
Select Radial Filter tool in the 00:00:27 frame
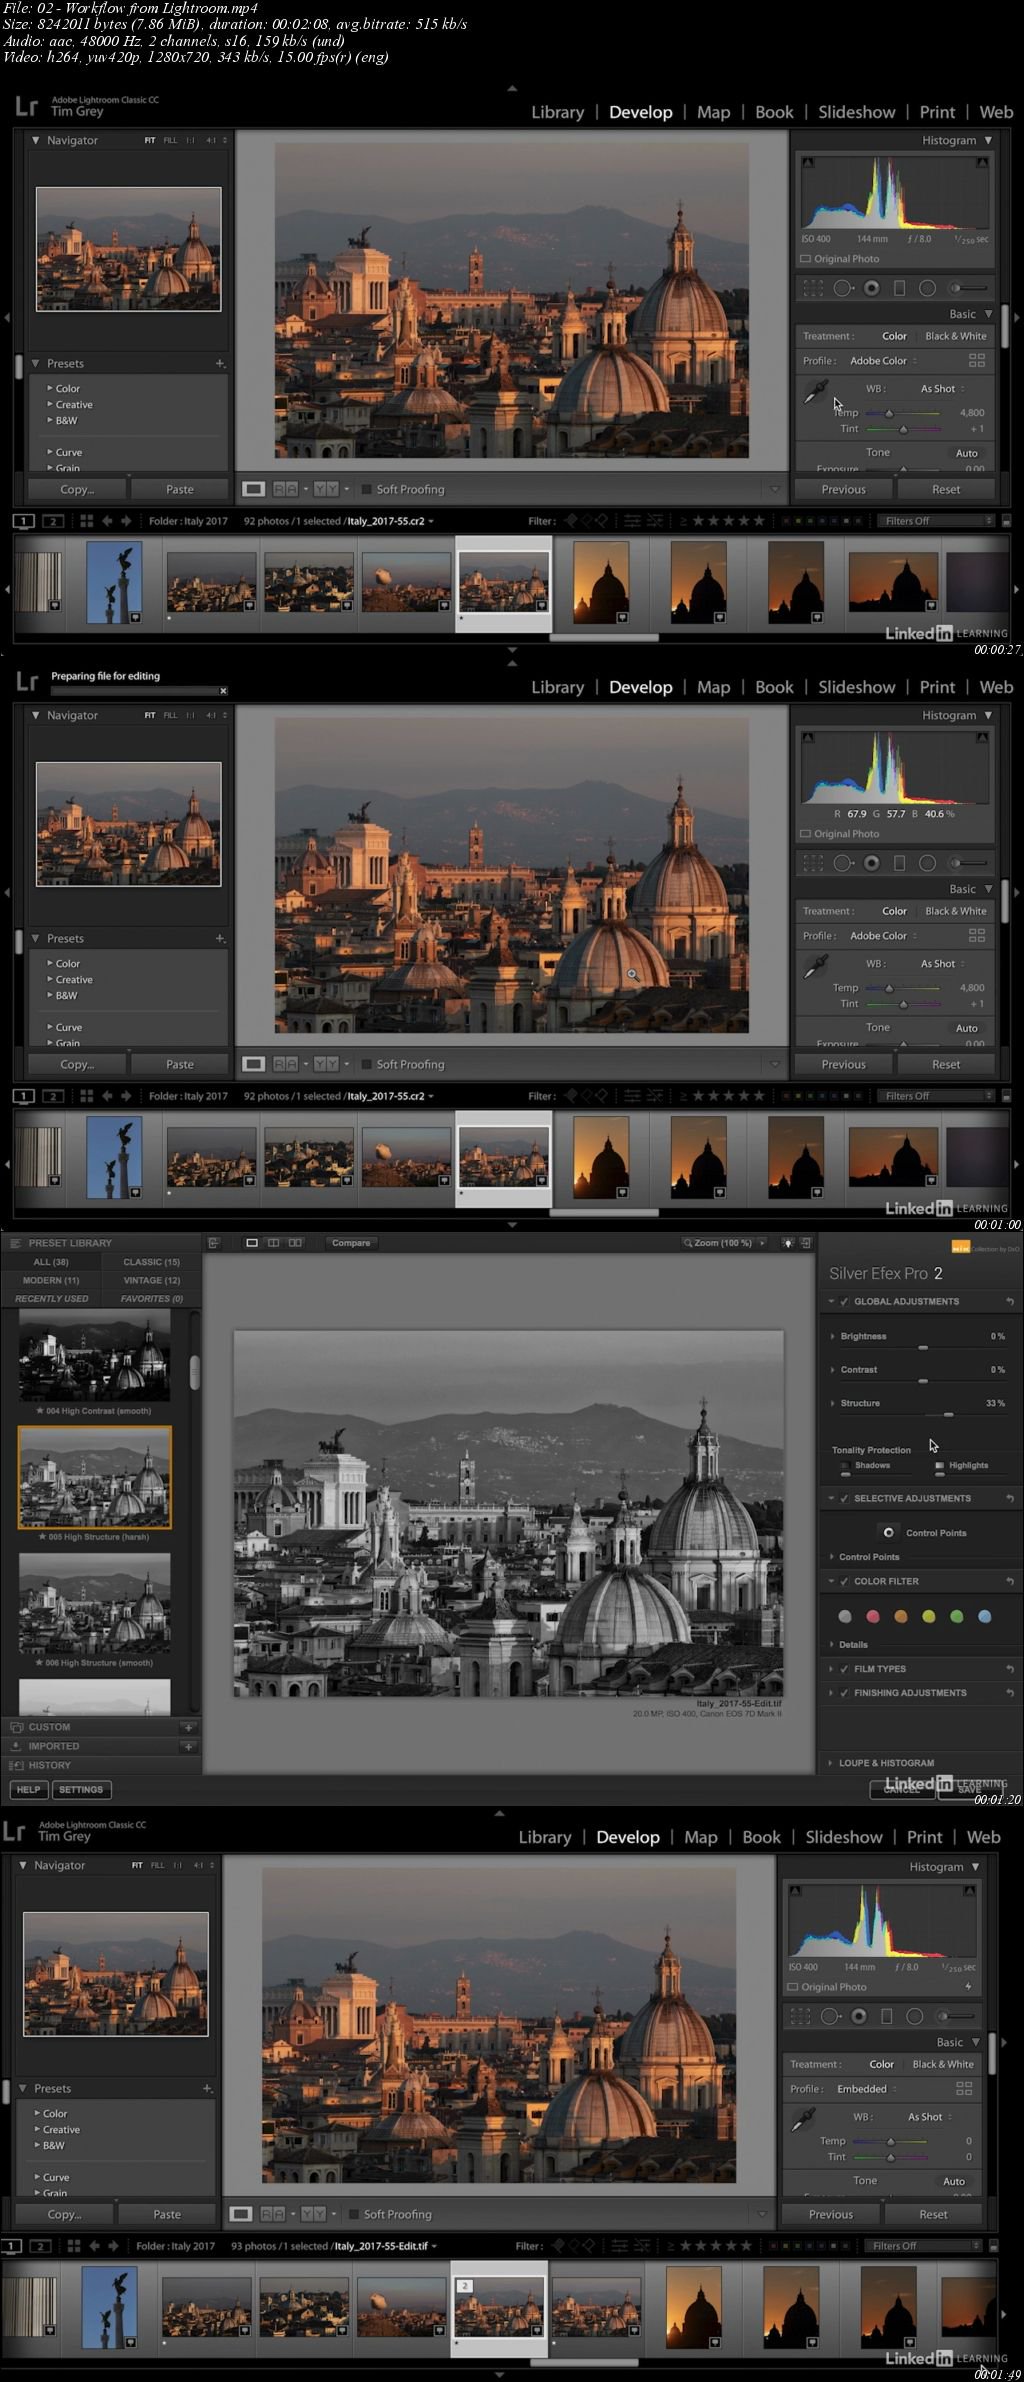coord(927,288)
